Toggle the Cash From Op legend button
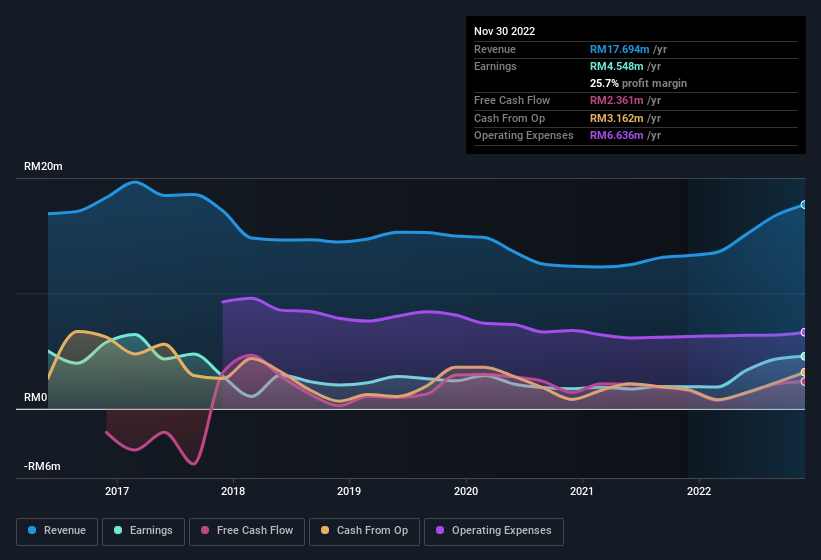 pyautogui.click(x=364, y=531)
